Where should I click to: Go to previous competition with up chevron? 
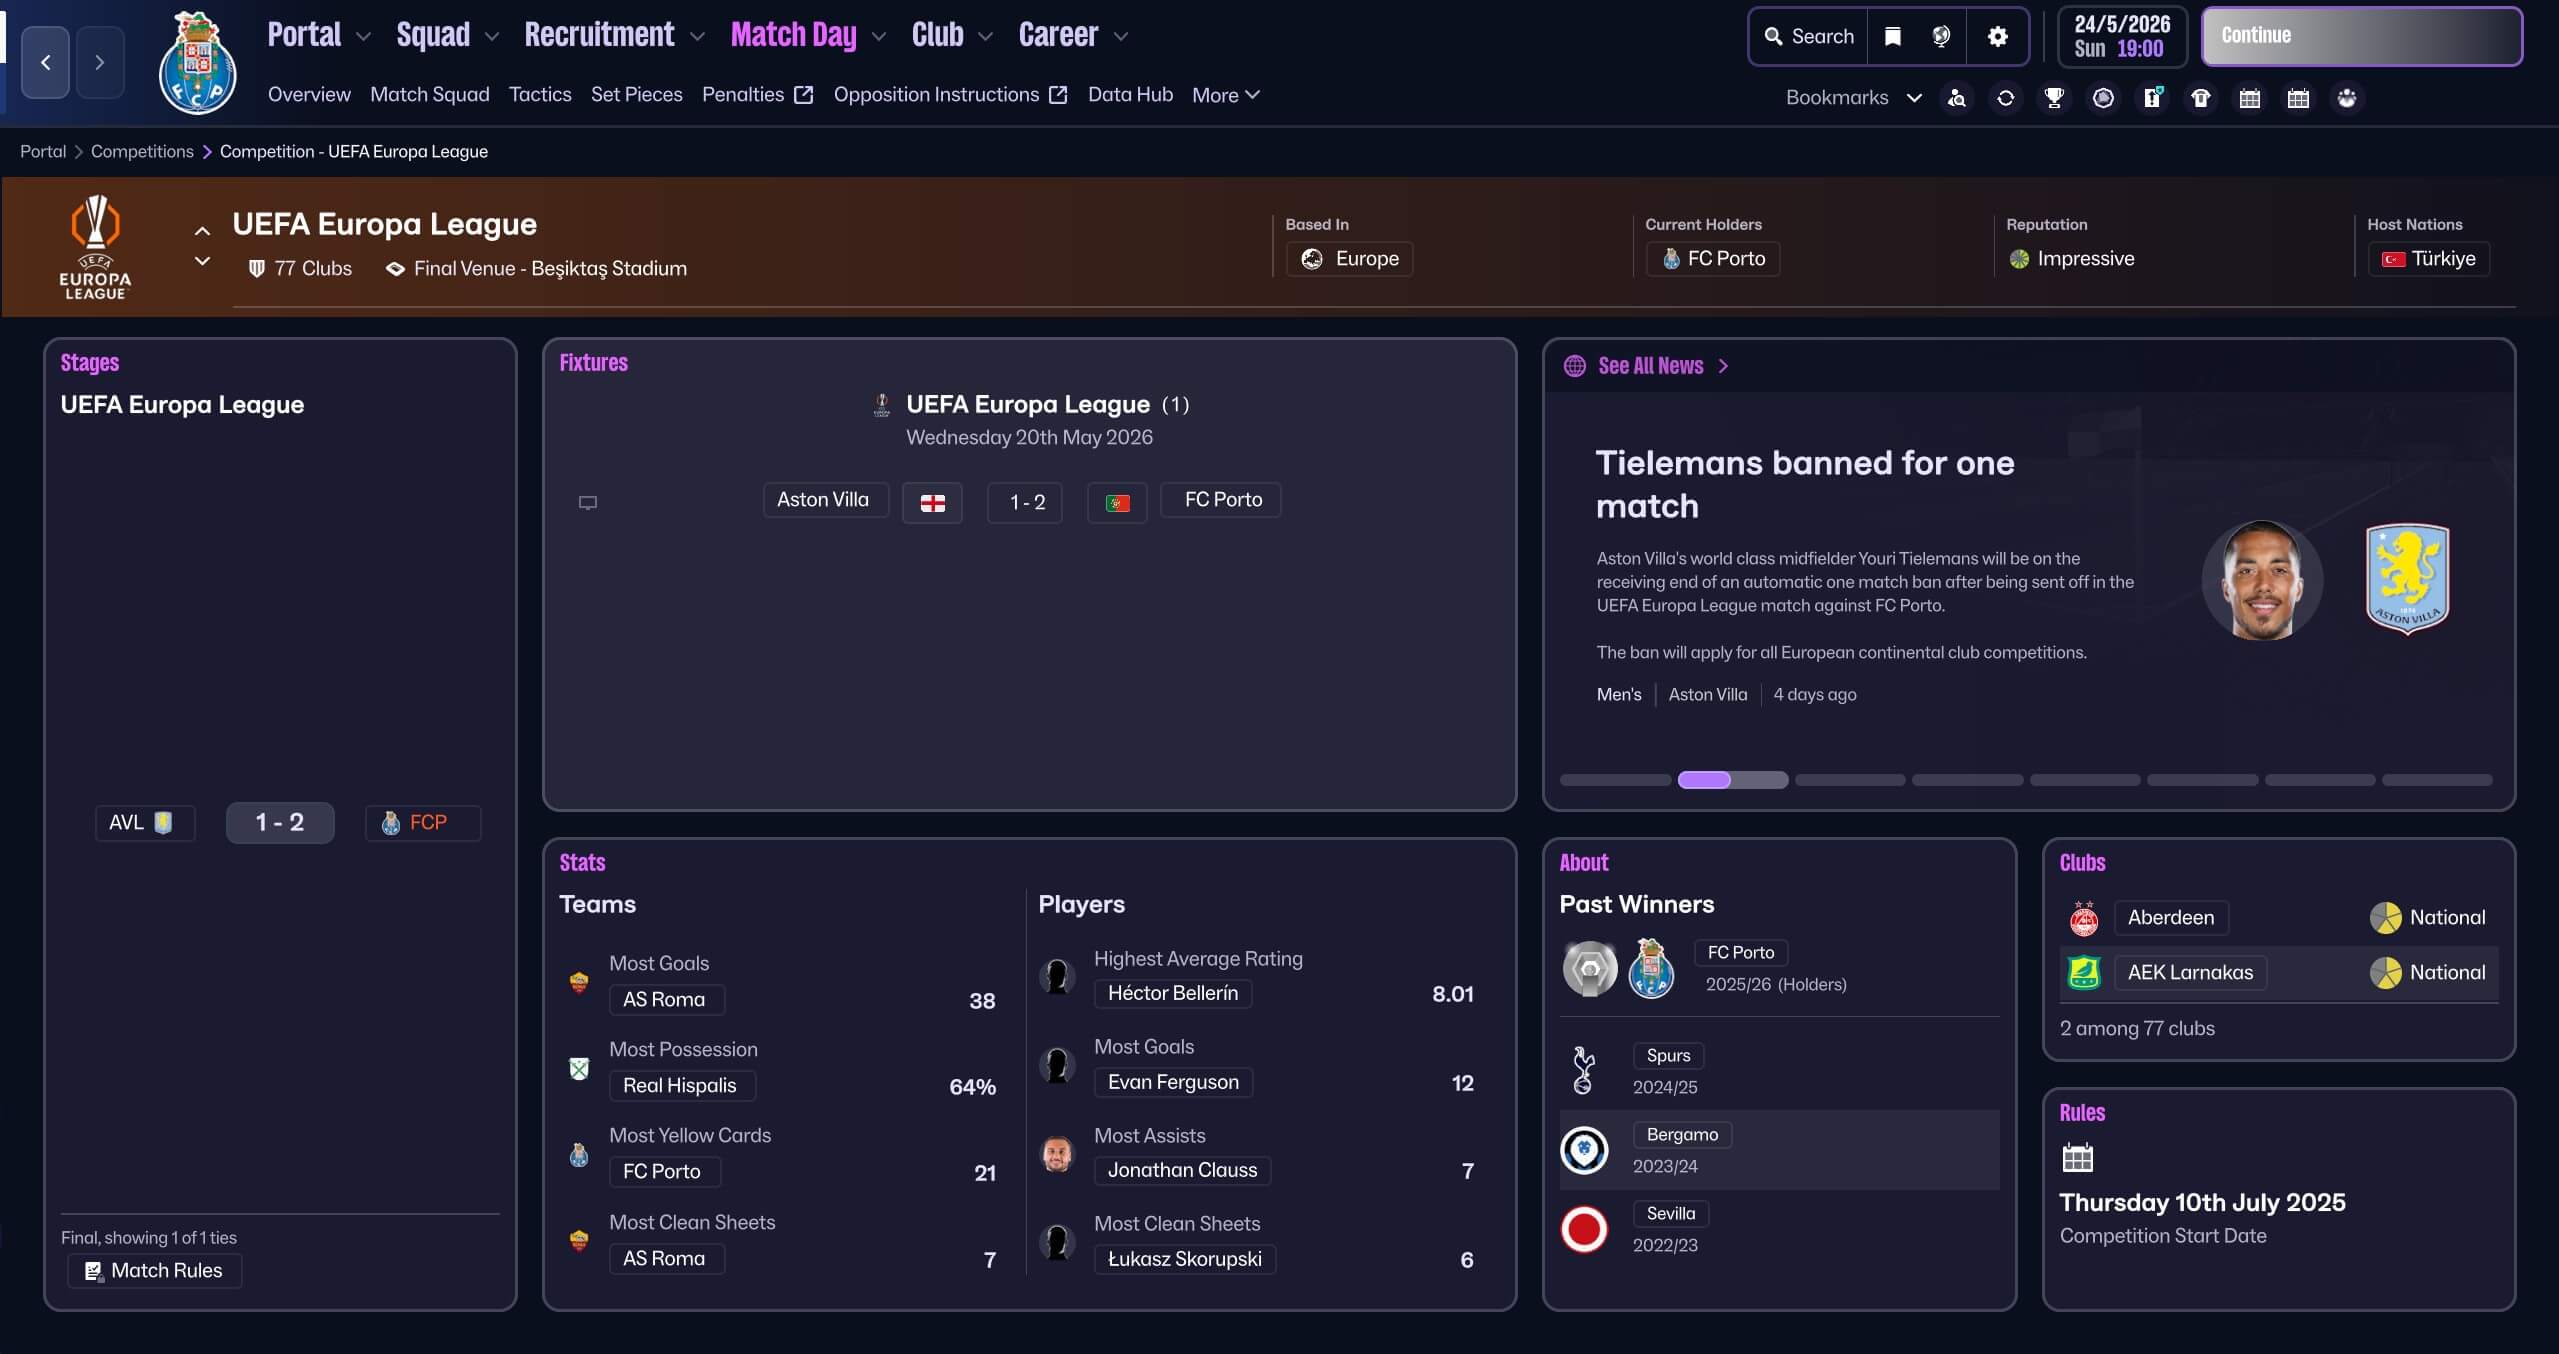202,231
